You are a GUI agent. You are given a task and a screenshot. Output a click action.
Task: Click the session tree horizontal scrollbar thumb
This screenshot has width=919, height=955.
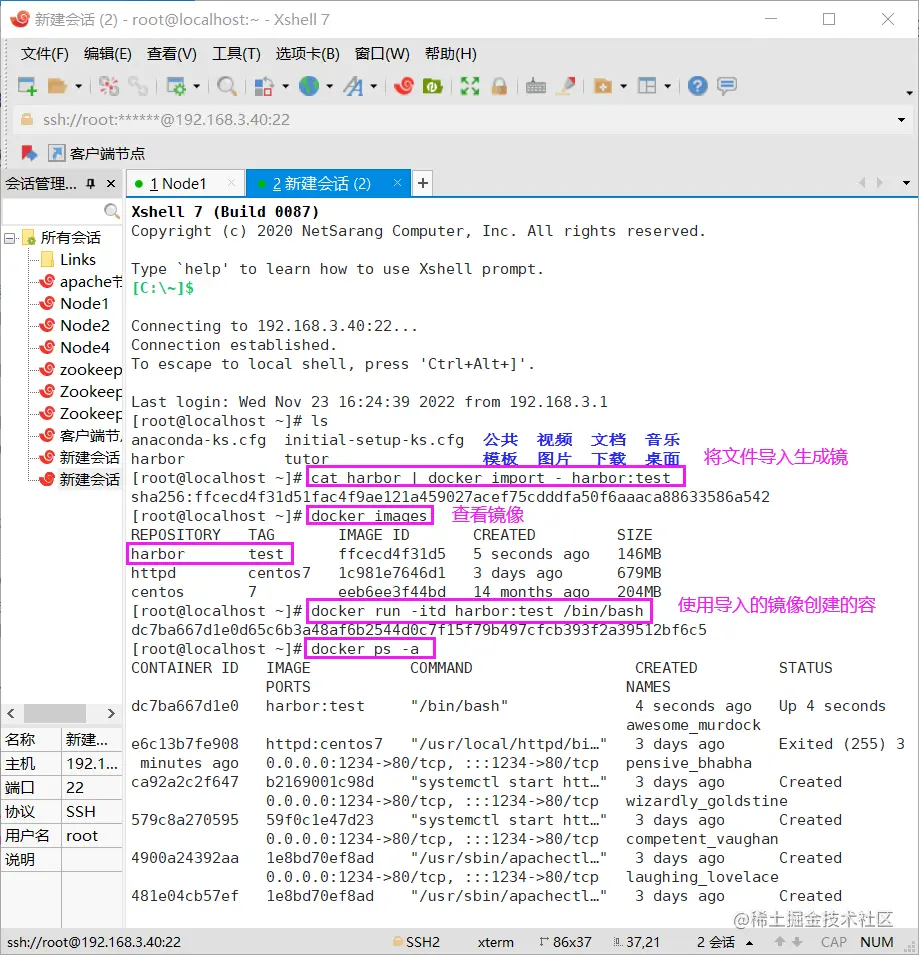click(x=55, y=713)
